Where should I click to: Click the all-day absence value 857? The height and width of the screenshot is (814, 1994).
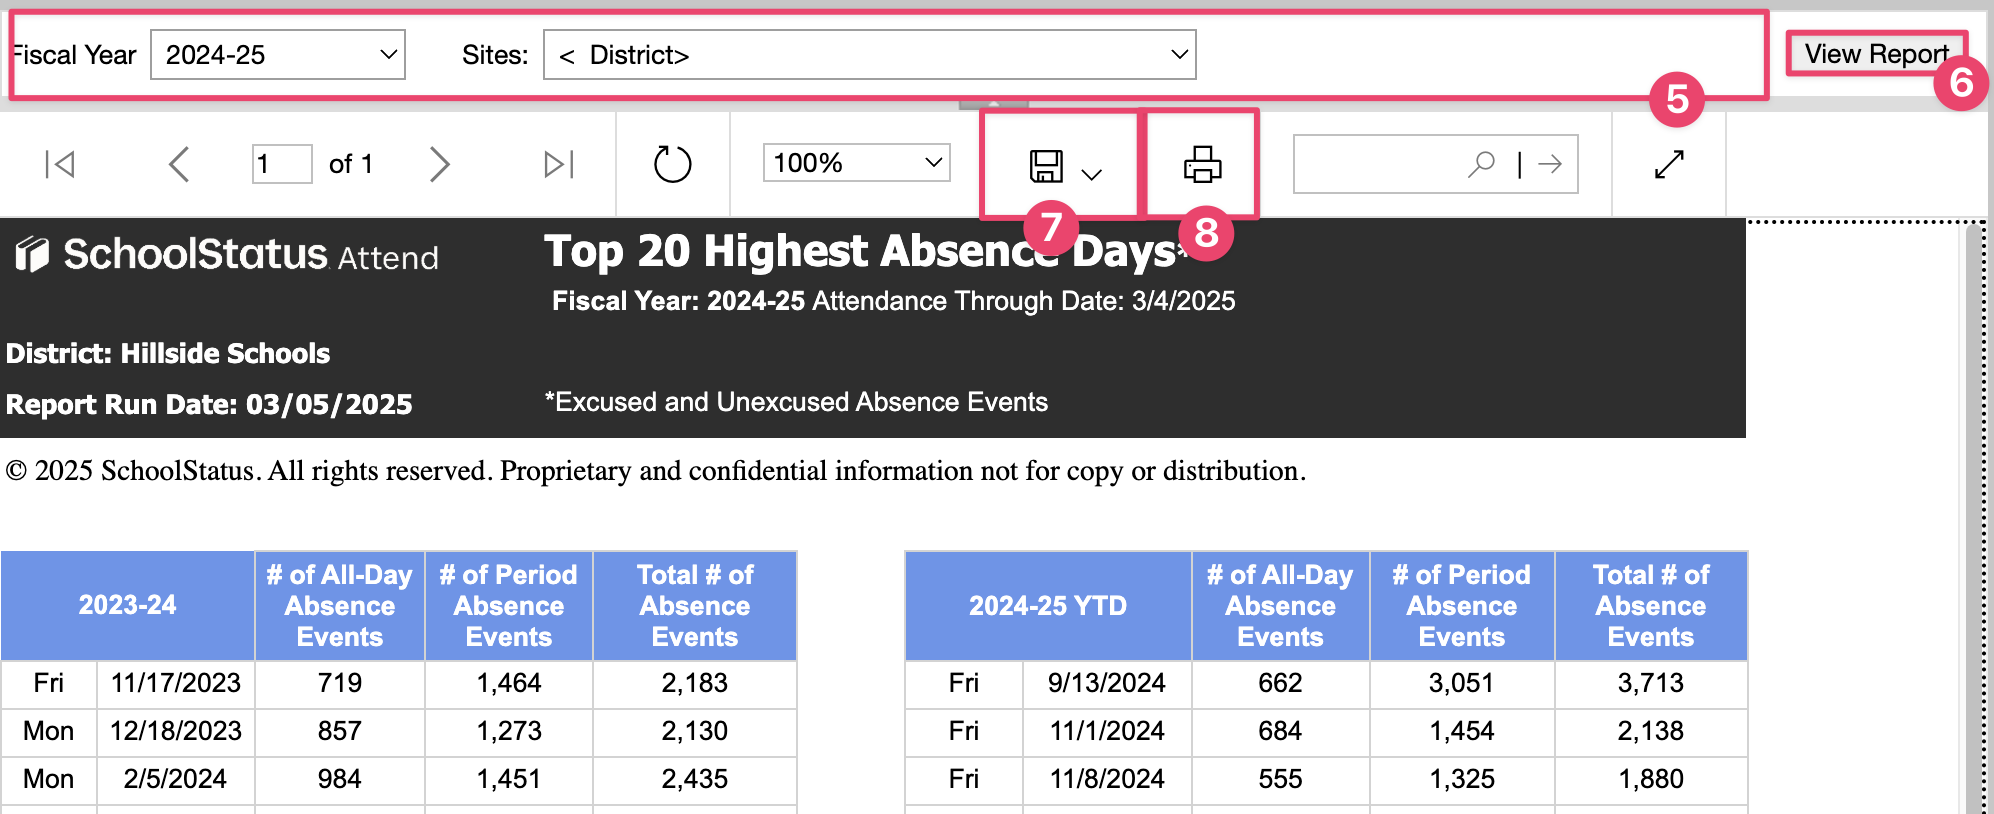(340, 732)
